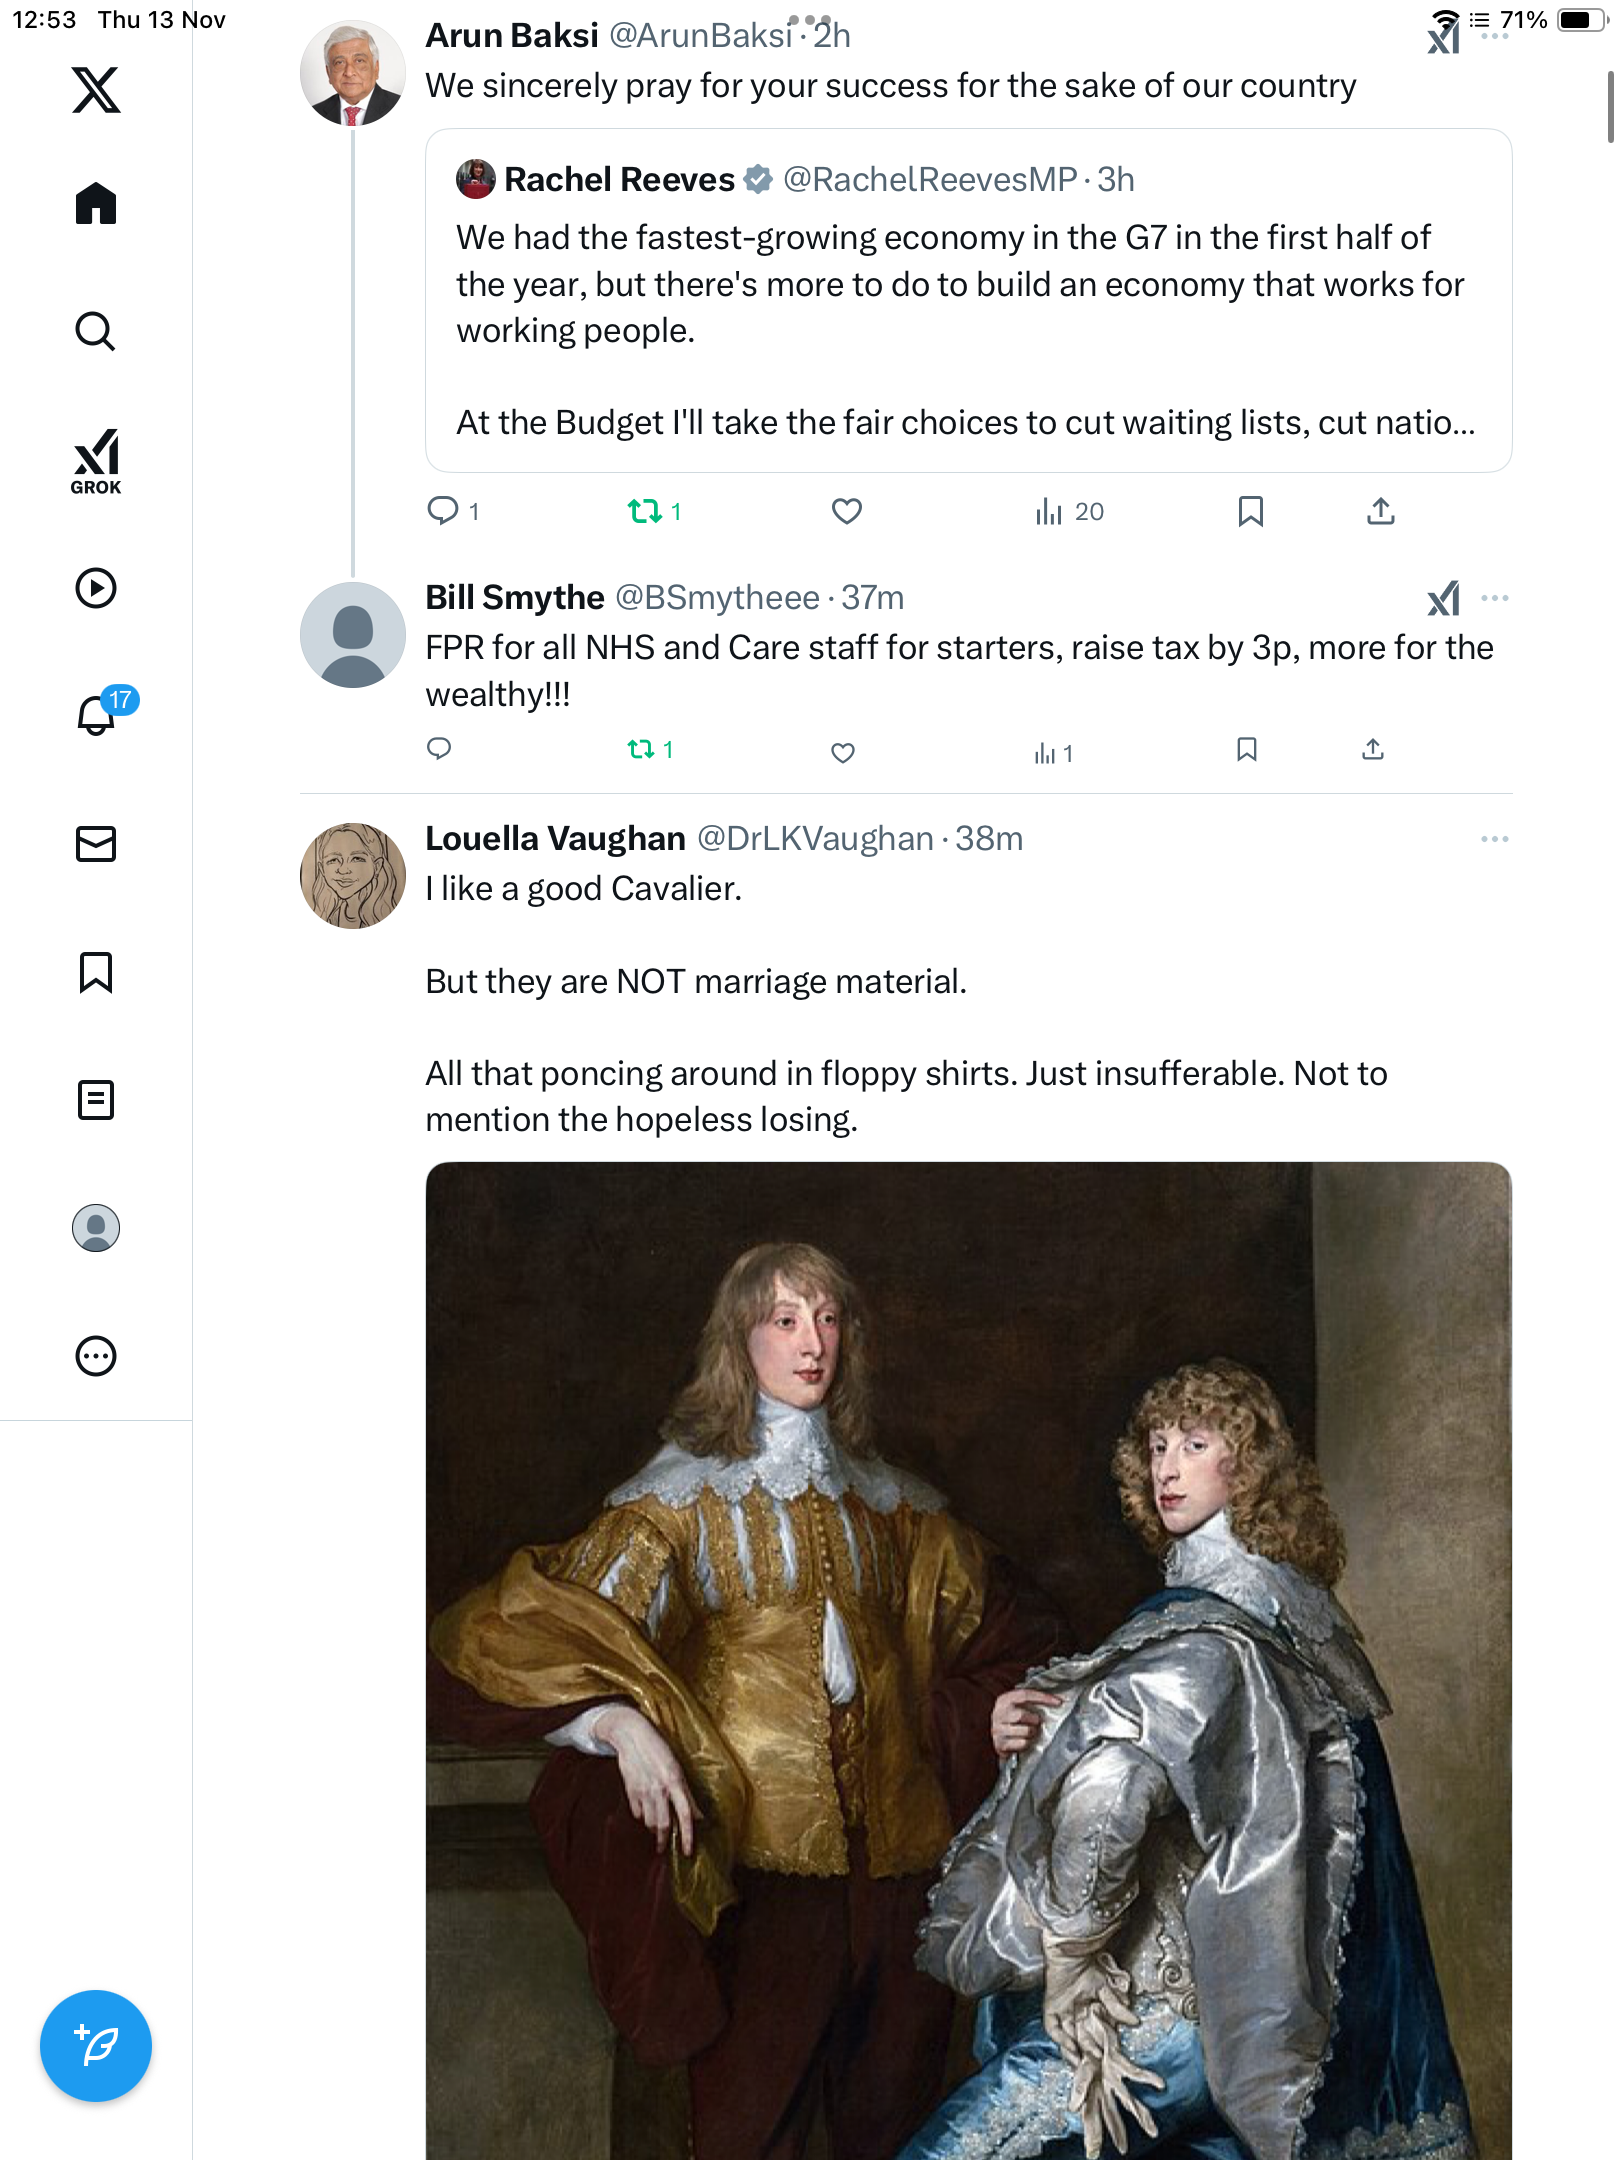The height and width of the screenshot is (2160, 1620).
Task: Open more options on Bill Smythe's post
Action: tap(1494, 598)
